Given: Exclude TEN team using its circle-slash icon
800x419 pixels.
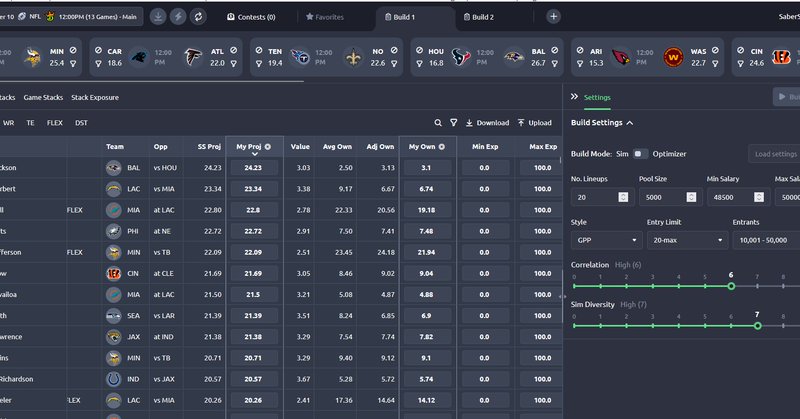Looking at the screenshot, I should click(x=259, y=51).
